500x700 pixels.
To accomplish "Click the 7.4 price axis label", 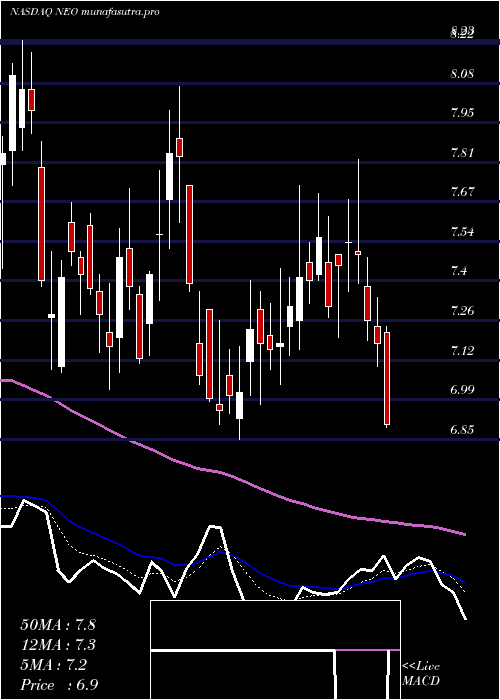I will 459,271.
